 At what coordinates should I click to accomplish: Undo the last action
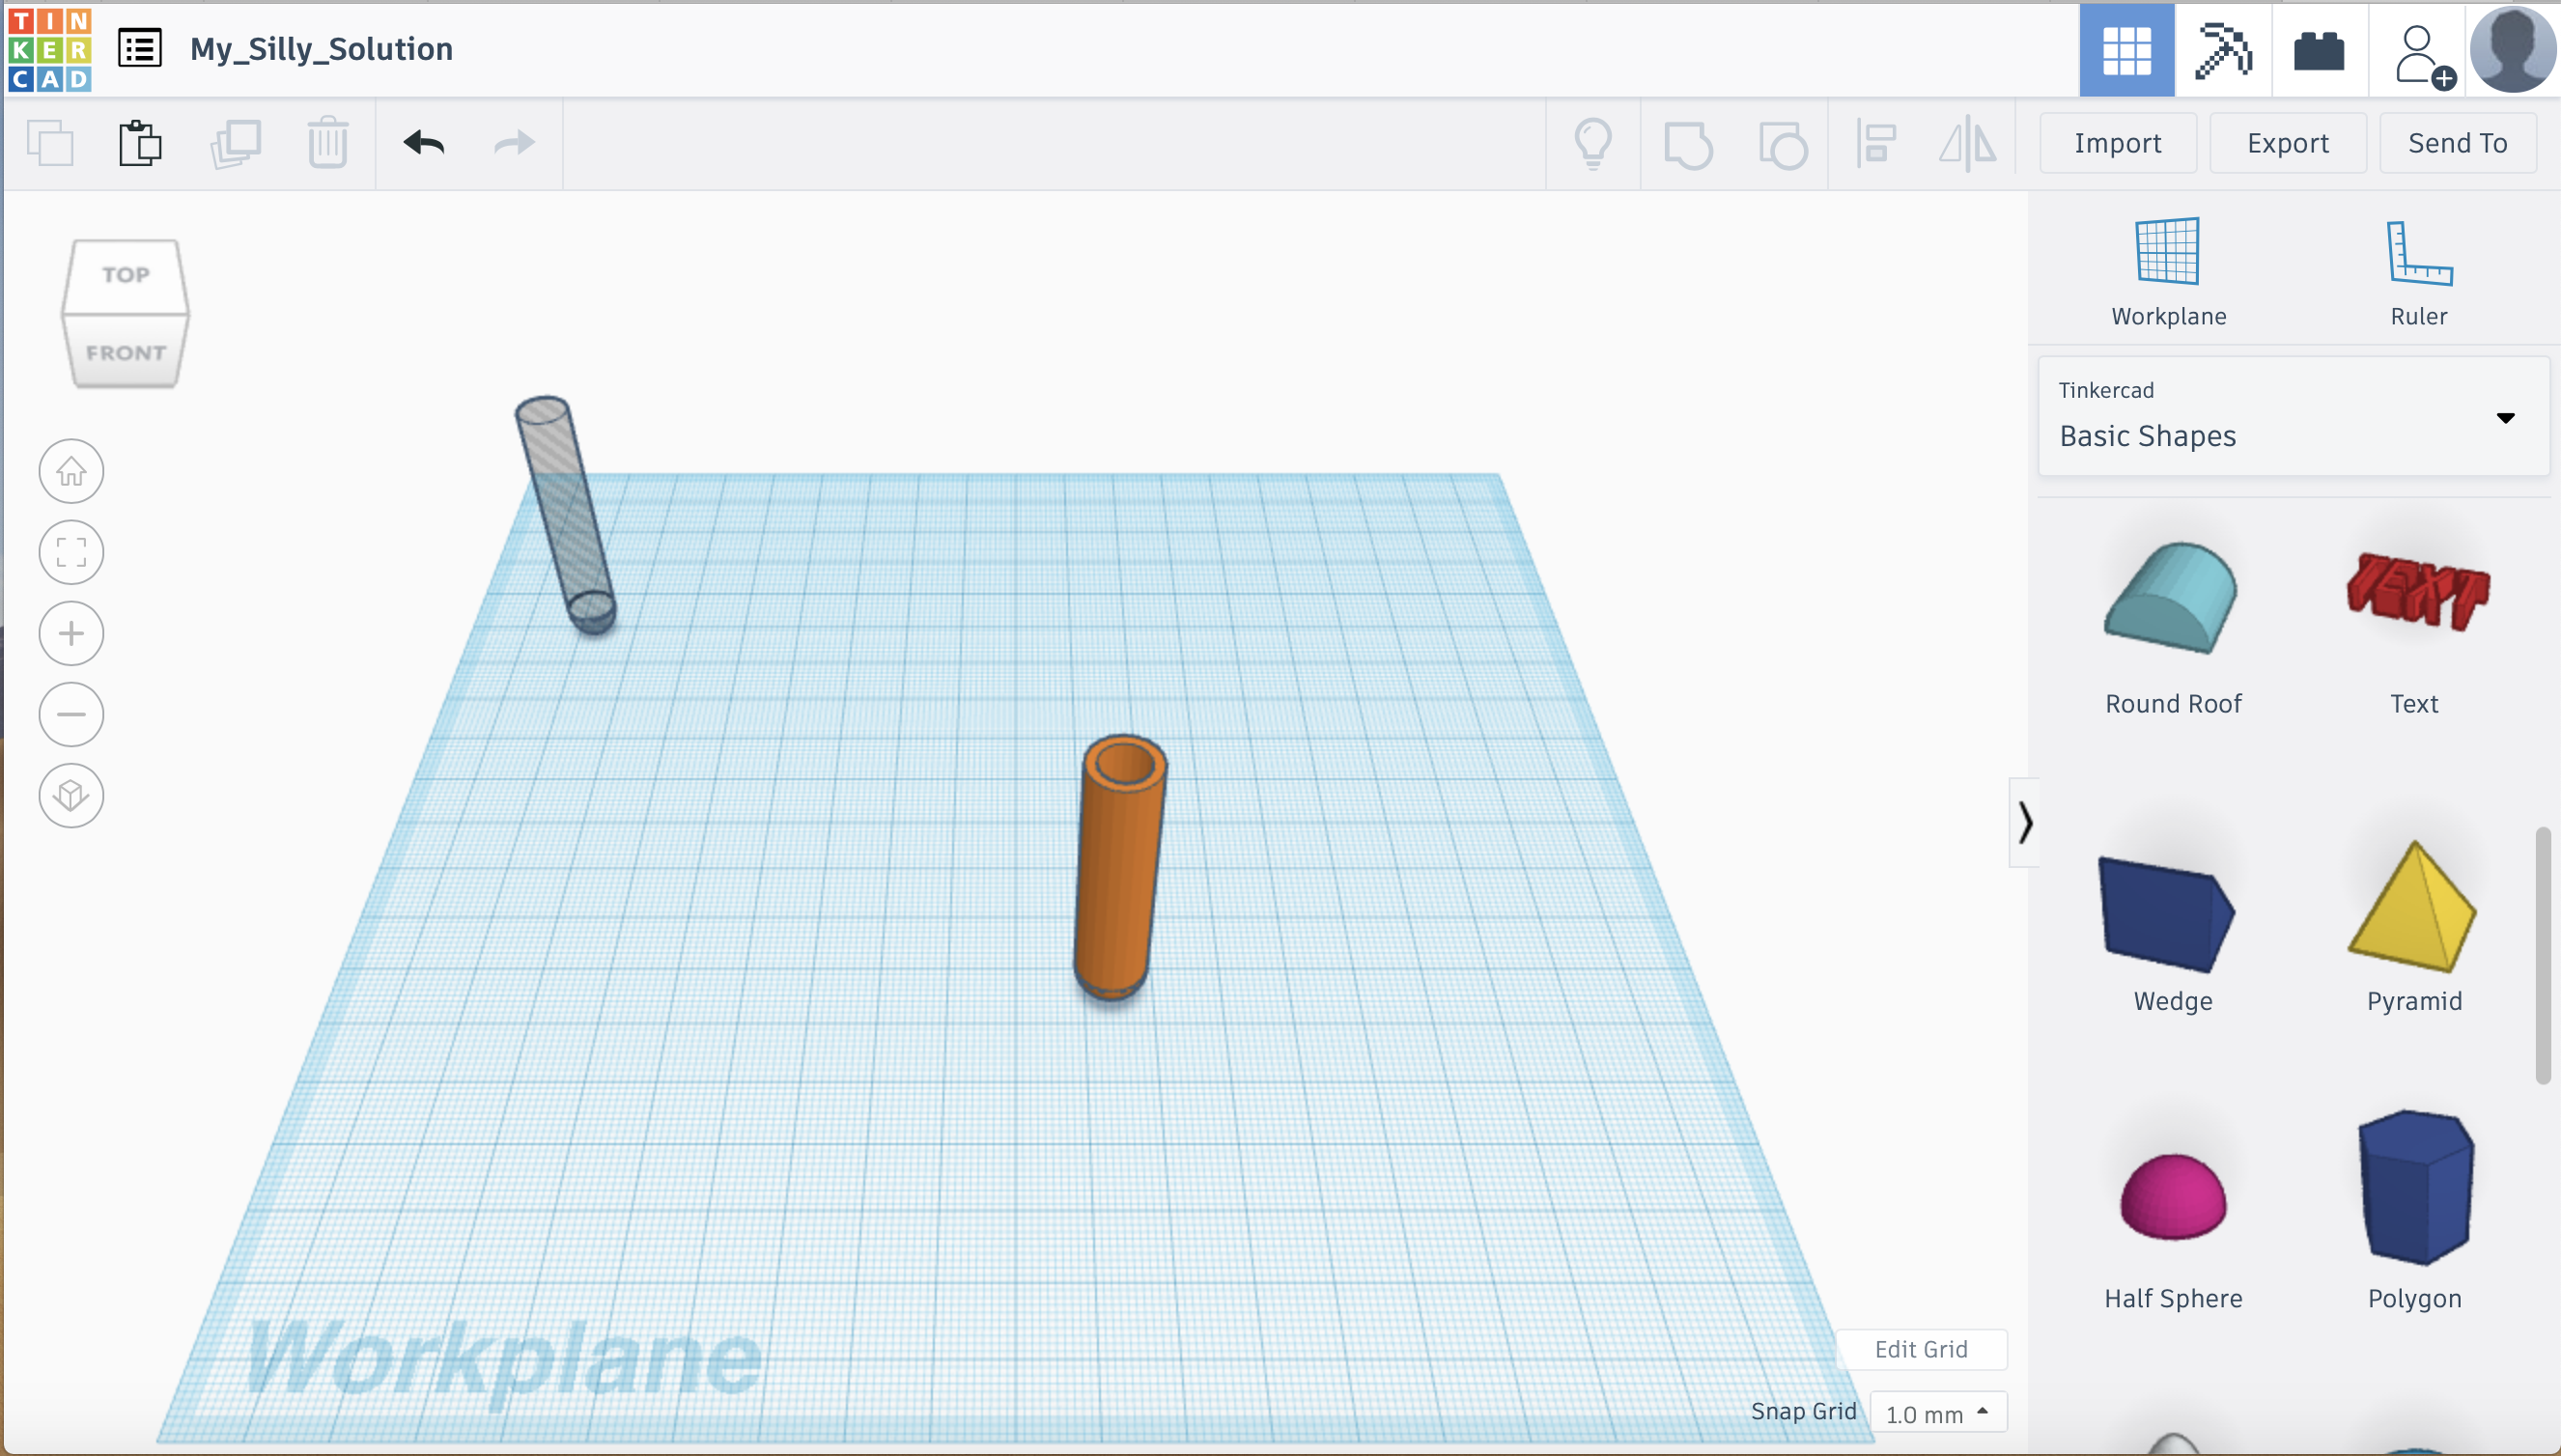click(424, 143)
